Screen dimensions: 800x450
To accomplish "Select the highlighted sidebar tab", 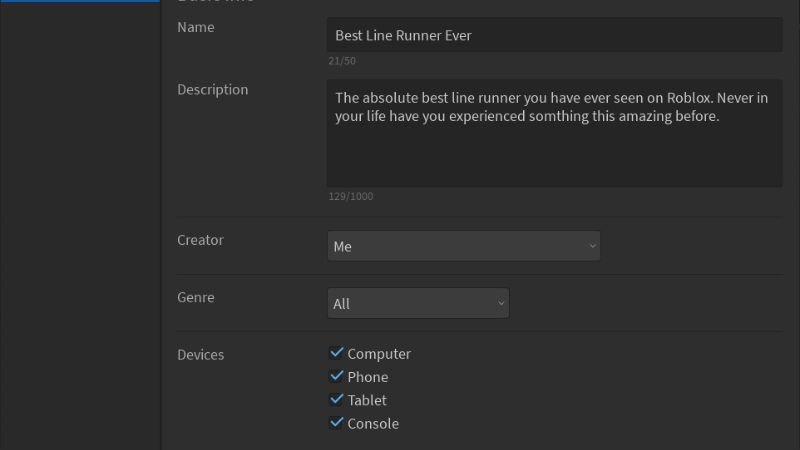I will [80, 1].
